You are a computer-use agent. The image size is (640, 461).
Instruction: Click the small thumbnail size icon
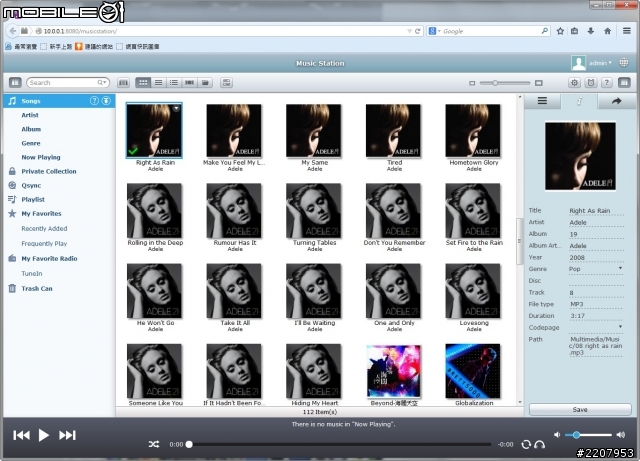pos(472,83)
